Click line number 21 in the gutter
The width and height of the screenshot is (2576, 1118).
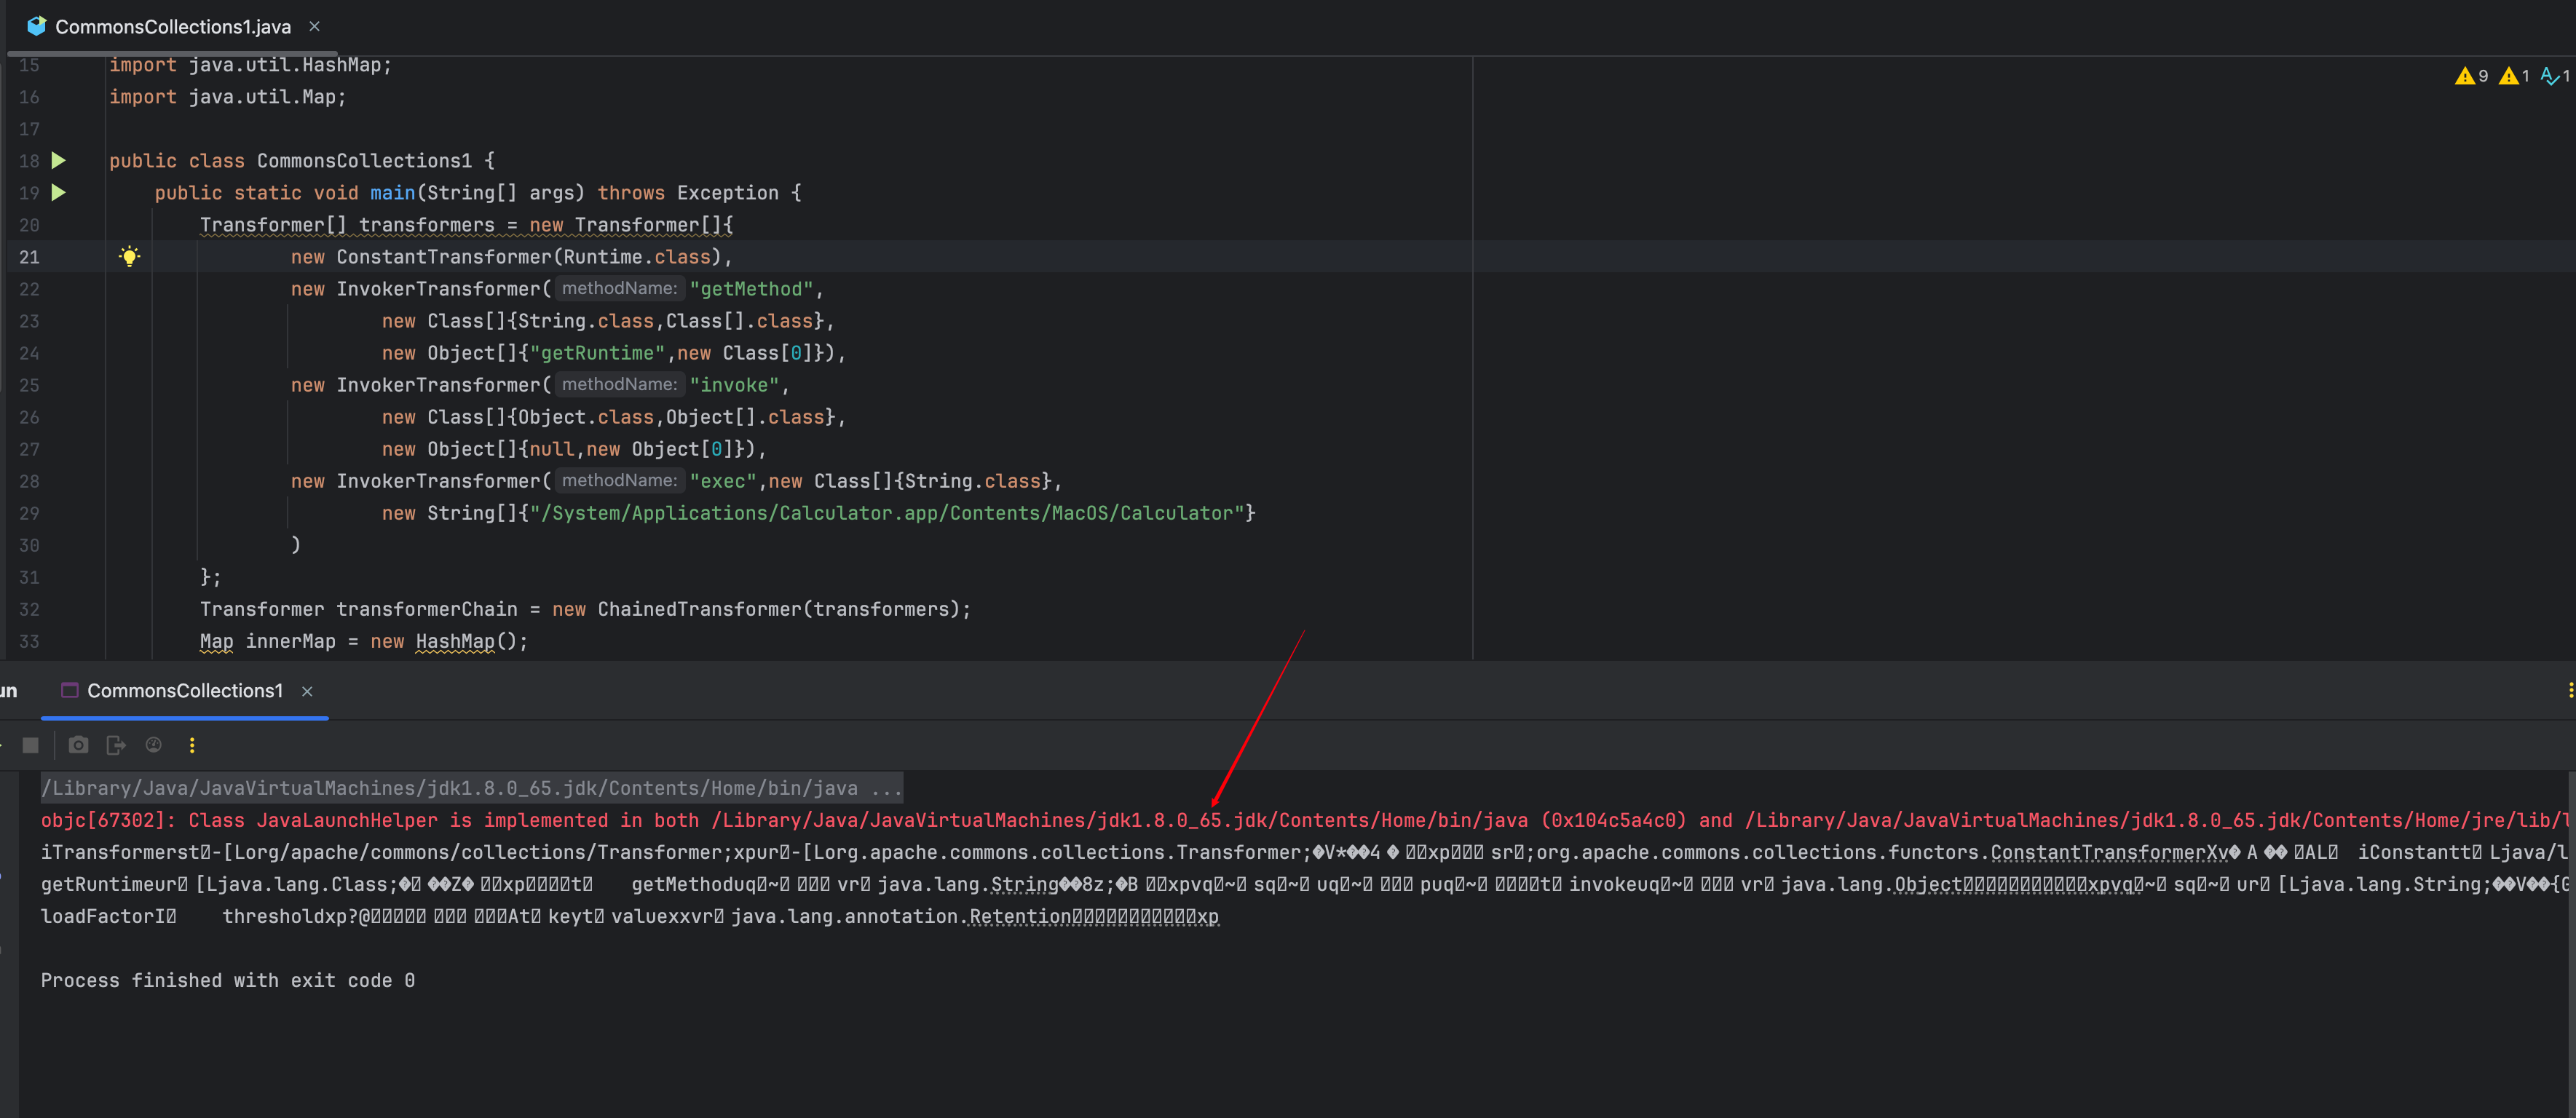coord(29,257)
